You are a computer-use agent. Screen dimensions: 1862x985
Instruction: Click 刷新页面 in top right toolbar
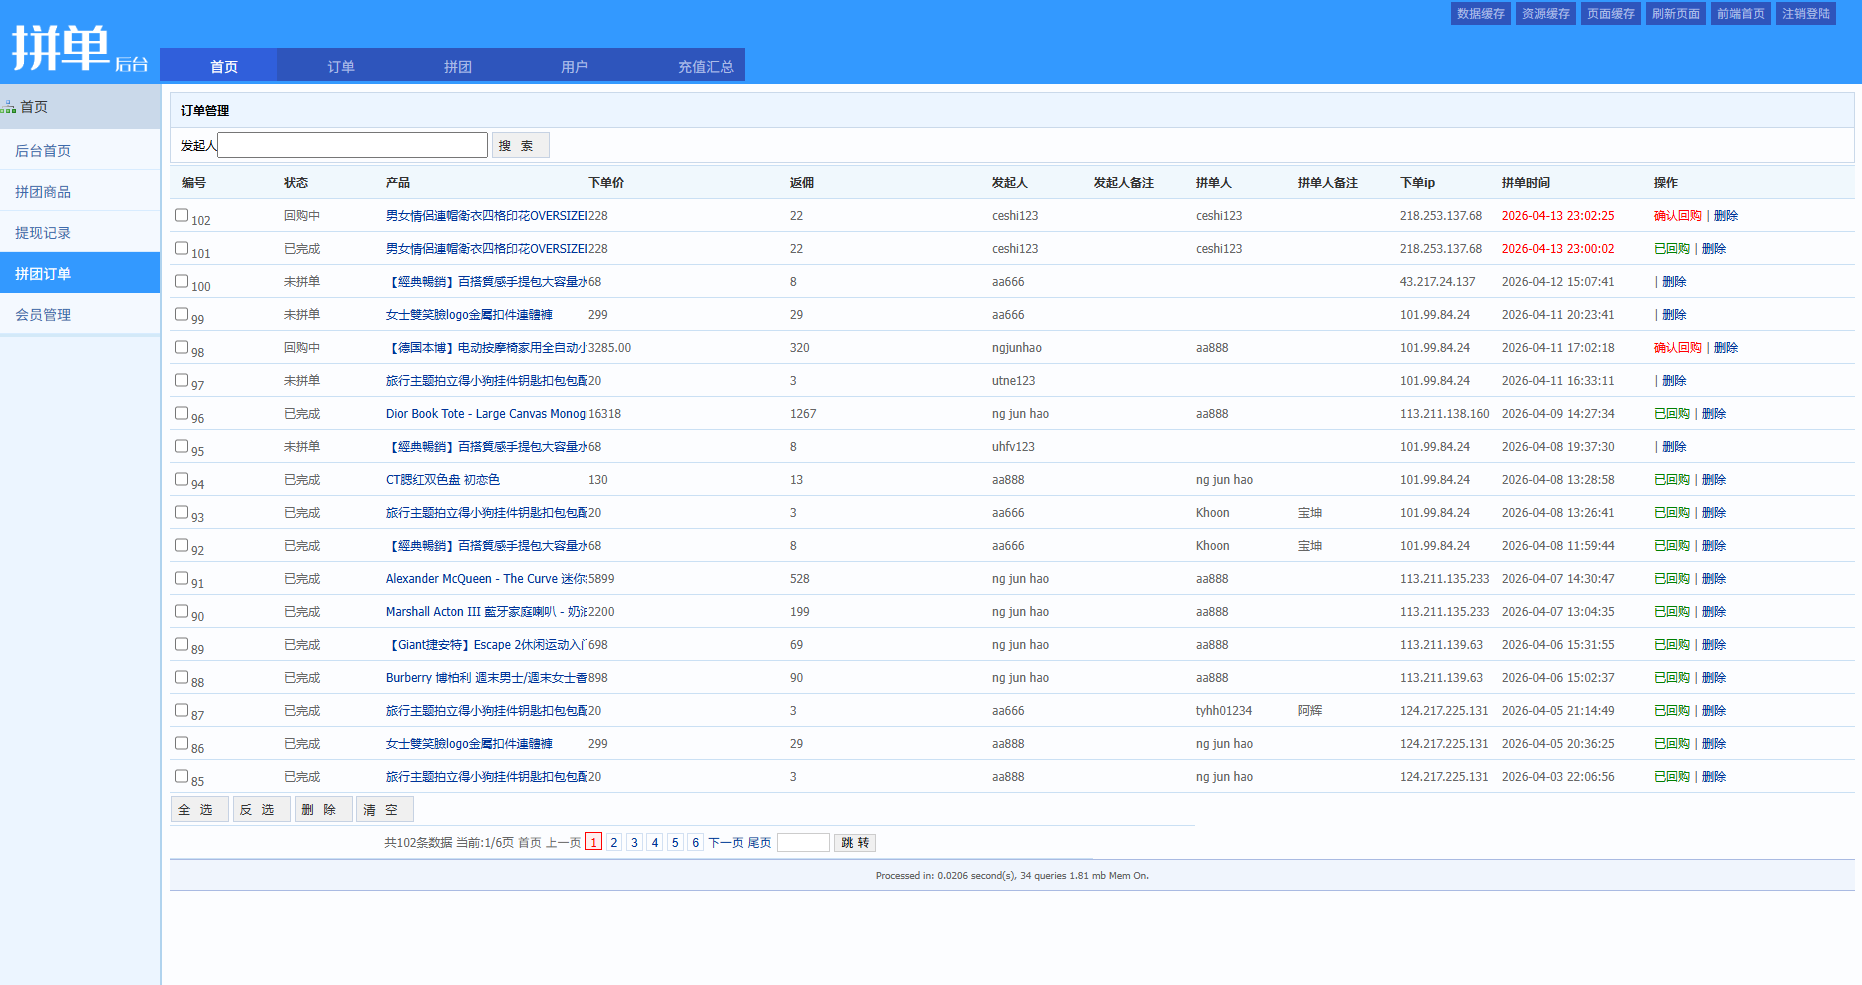1675,14
